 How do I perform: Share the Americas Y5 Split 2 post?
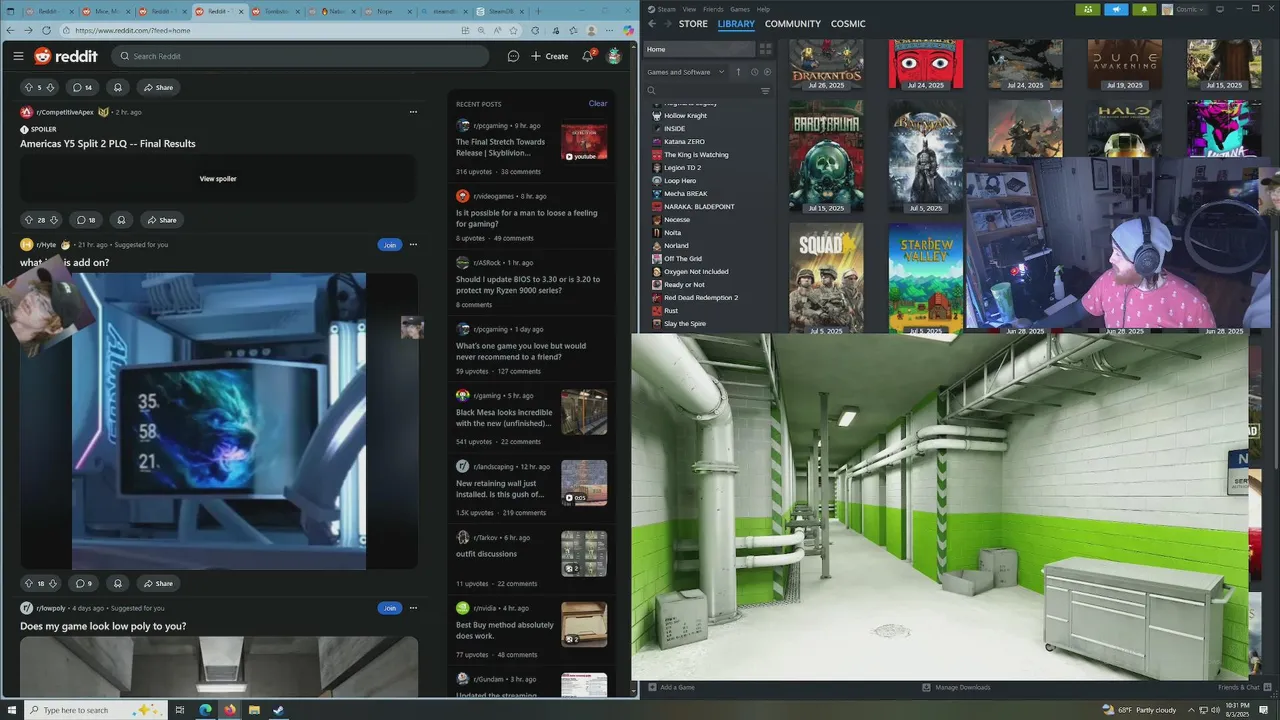pos(160,220)
